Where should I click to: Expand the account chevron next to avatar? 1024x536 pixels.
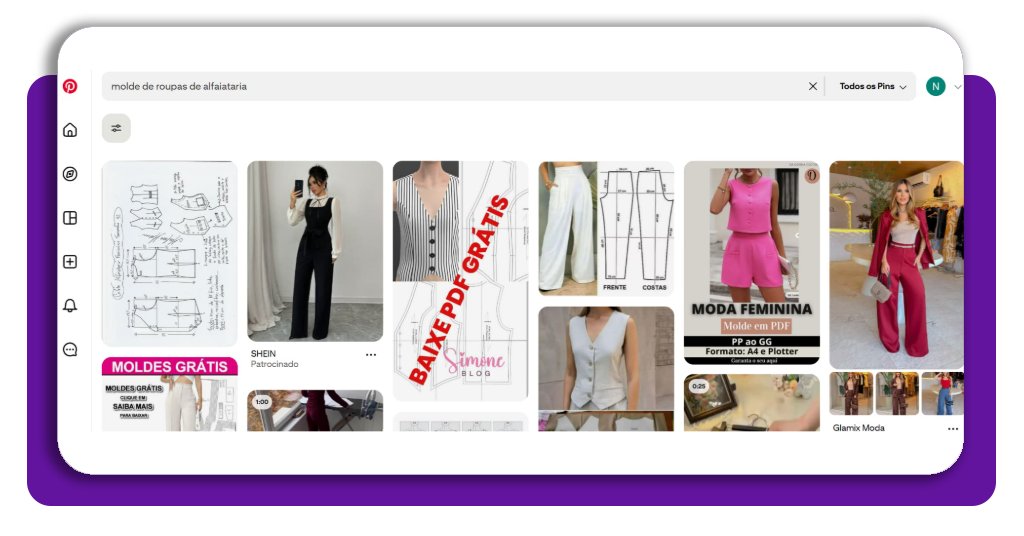[957, 87]
